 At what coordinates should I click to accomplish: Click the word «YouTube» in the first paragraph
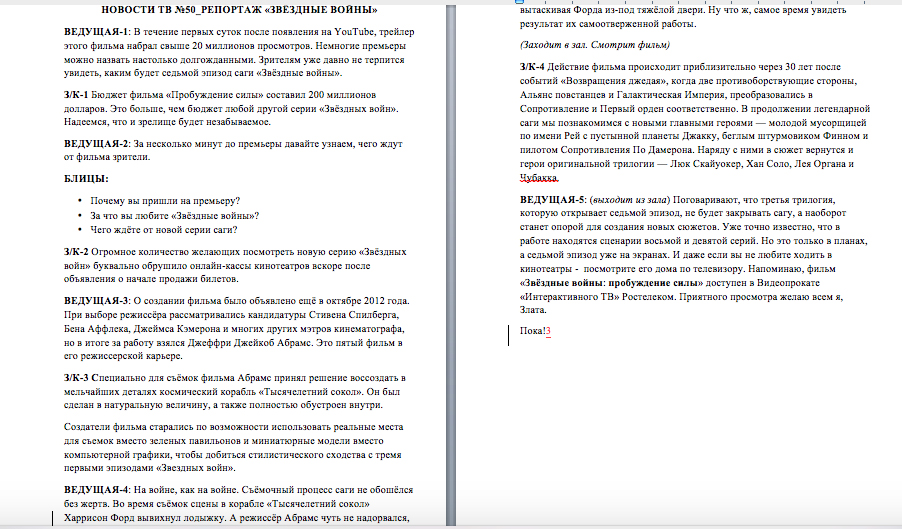click(x=354, y=32)
